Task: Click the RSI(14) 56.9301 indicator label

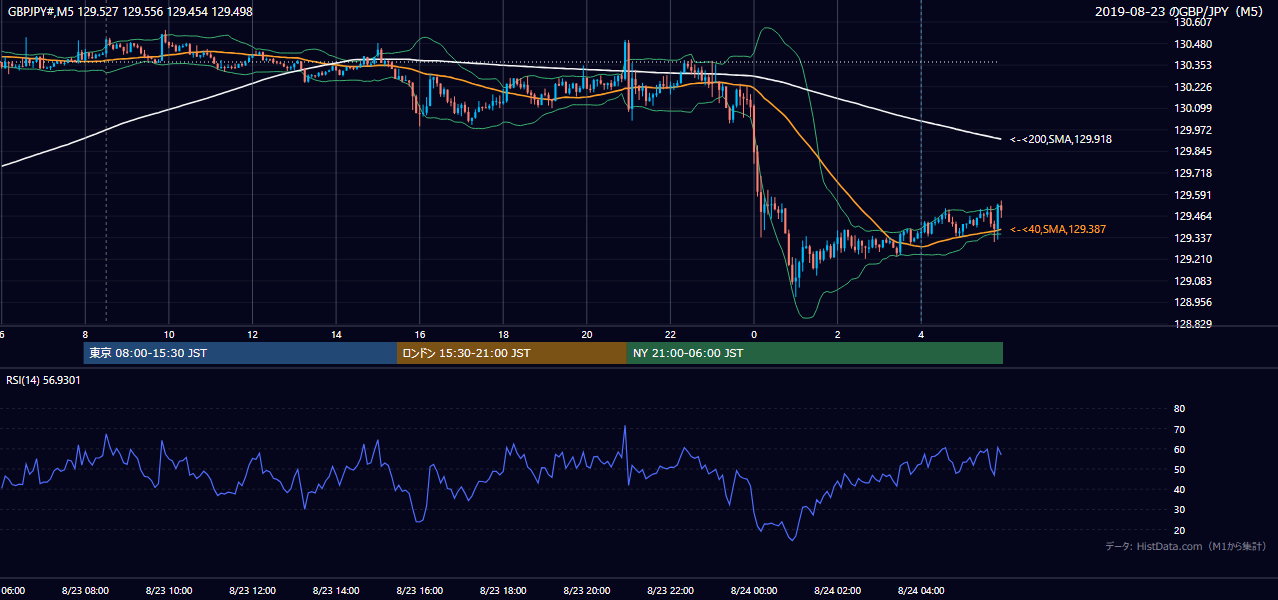Action: point(44,380)
